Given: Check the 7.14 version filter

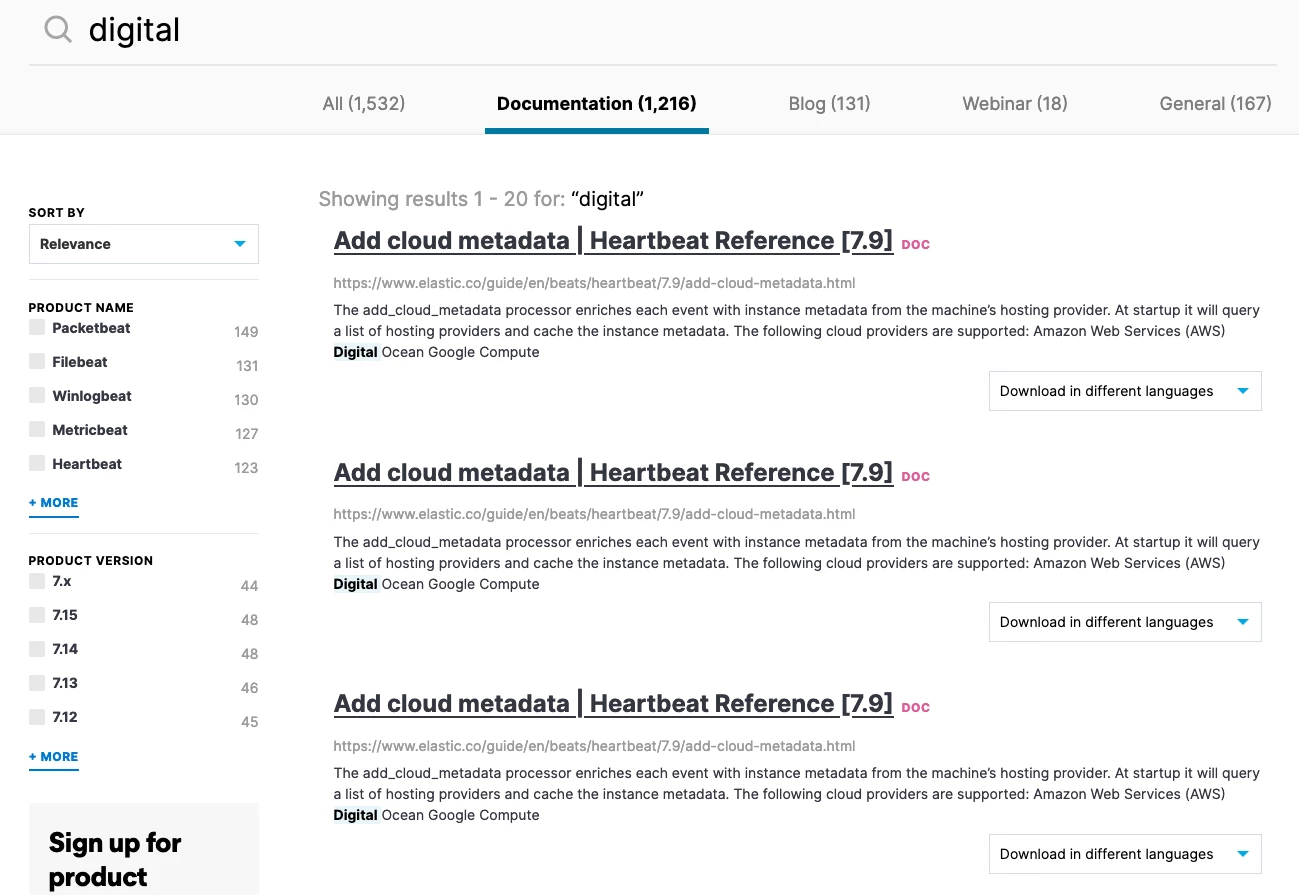Looking at the screenshot, I should click(37, 649).
